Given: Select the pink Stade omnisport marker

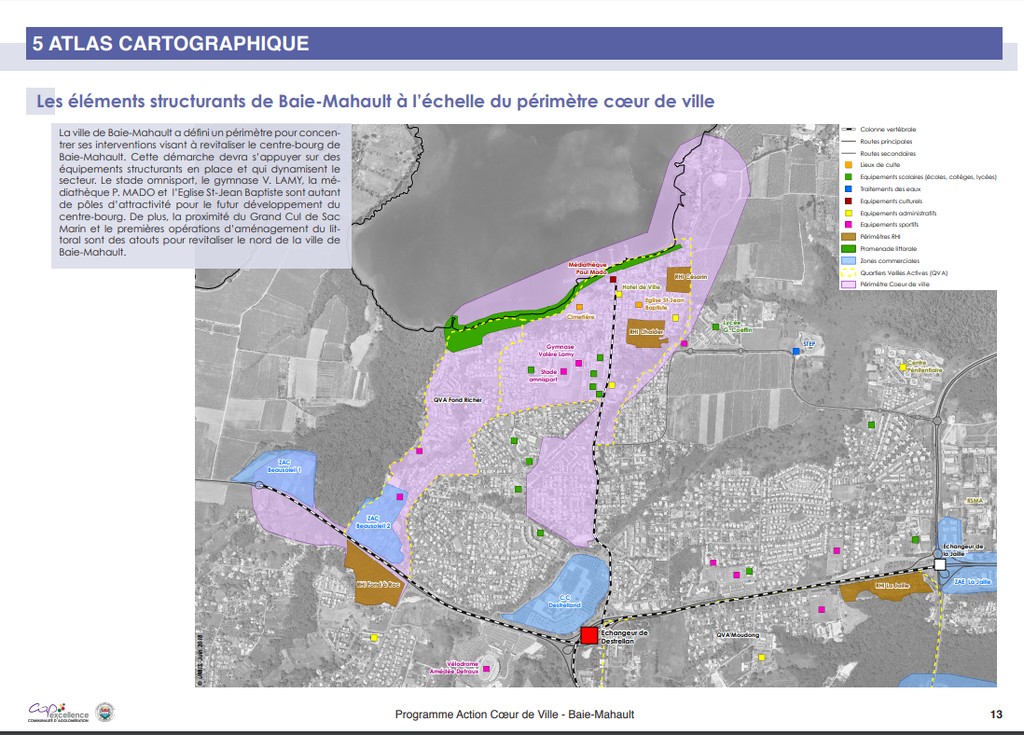Looking at the screenshot, I should [564, 372].
